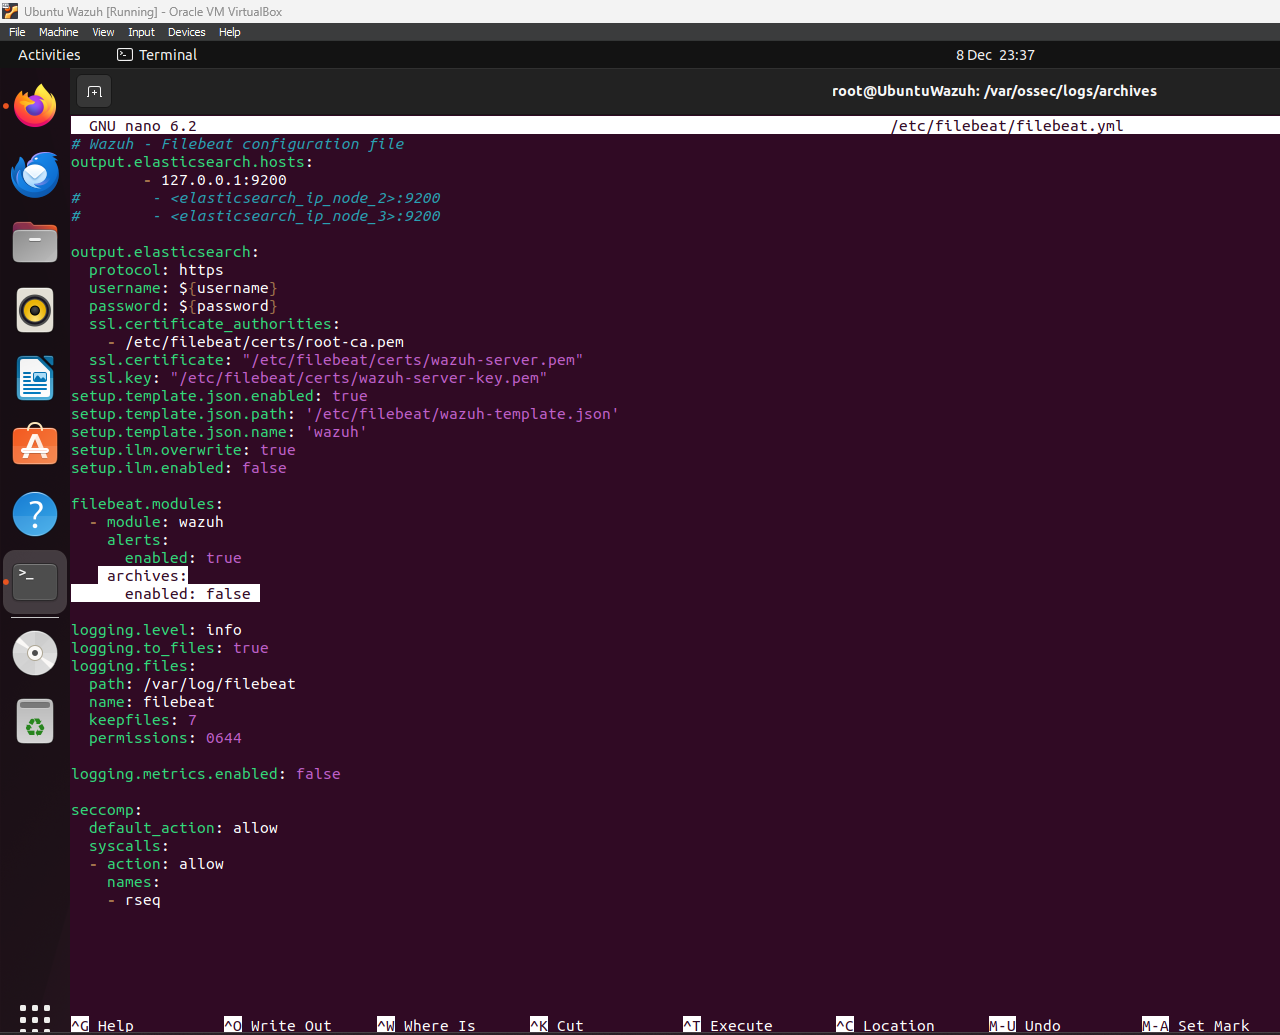Open the Activities overview
The image size is (1280, 1035).
coord(48,55)
